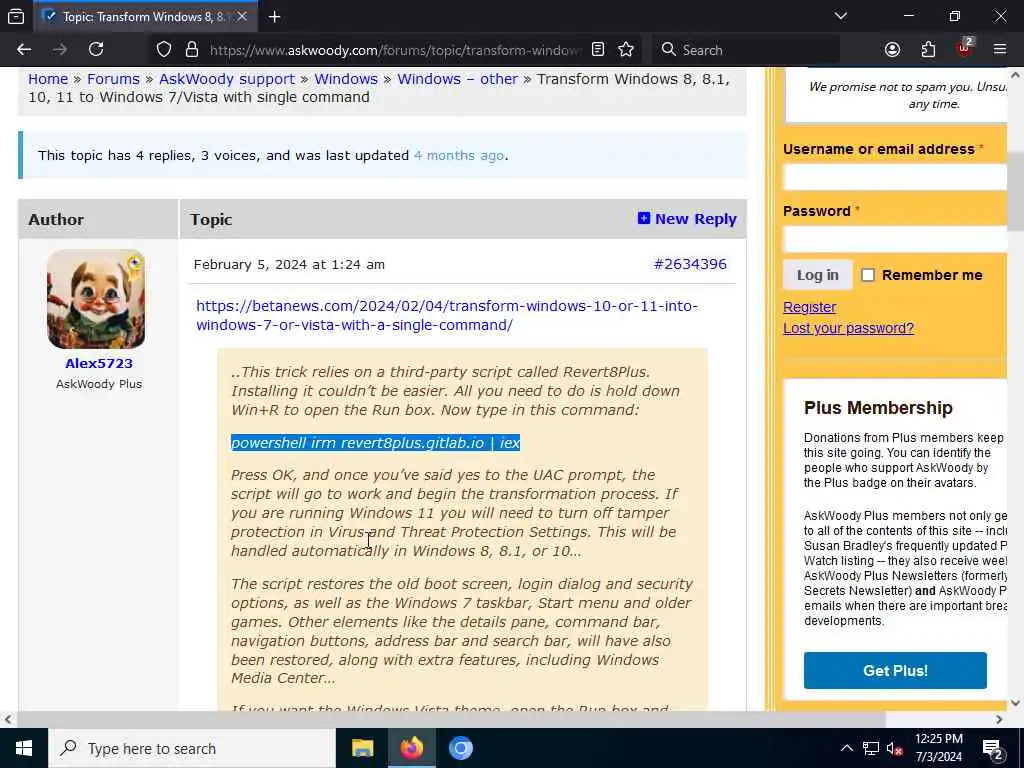Toggle reader view icon
Image resolution: width=1024 pixels, height=768 pixels.
(598, 50)
